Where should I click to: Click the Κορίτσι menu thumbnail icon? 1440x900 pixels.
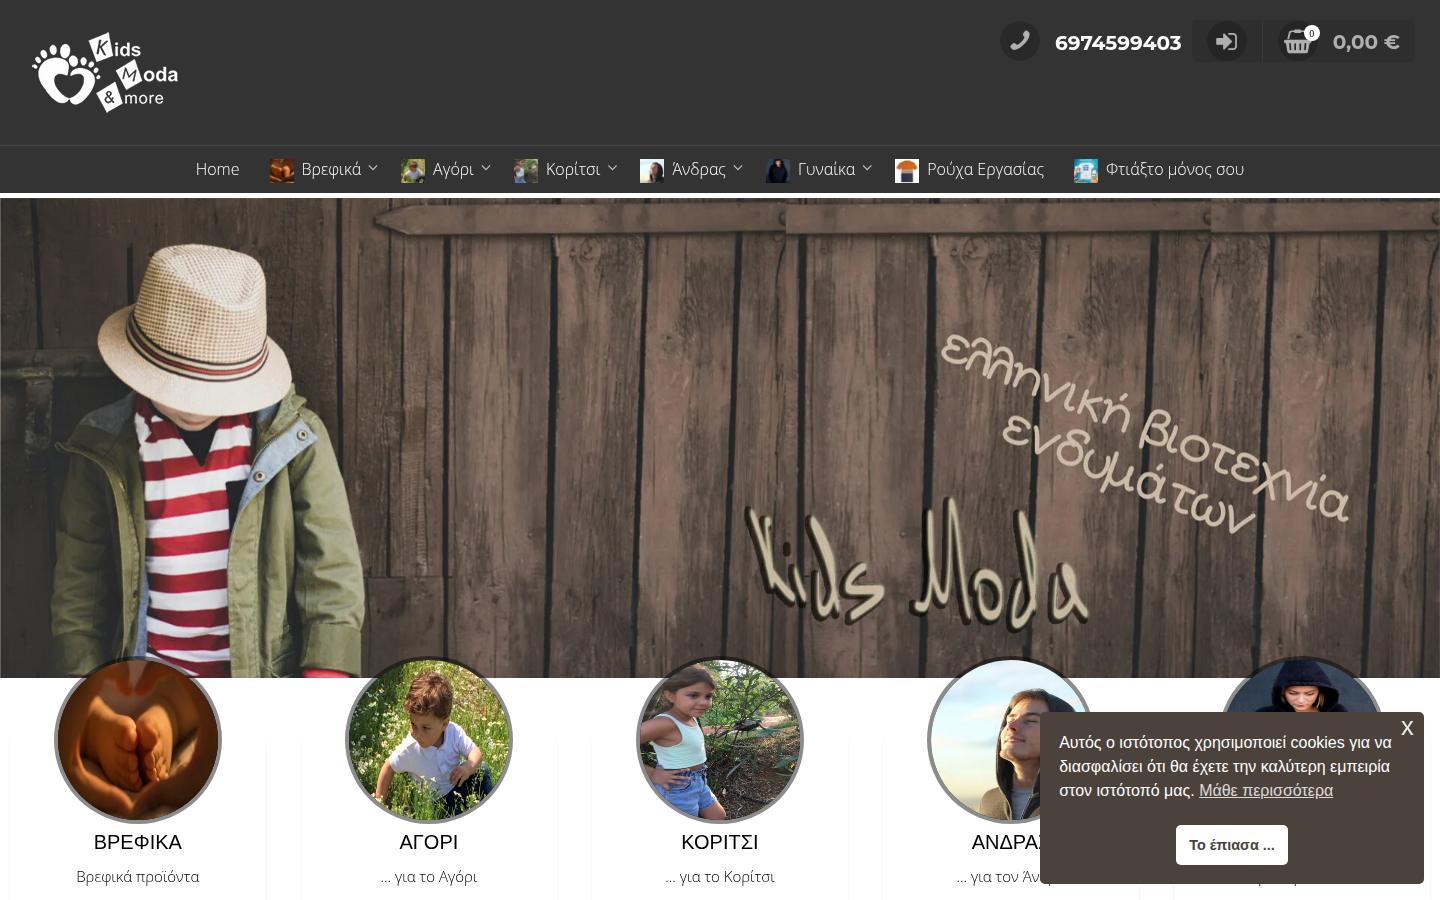[526, 170]
